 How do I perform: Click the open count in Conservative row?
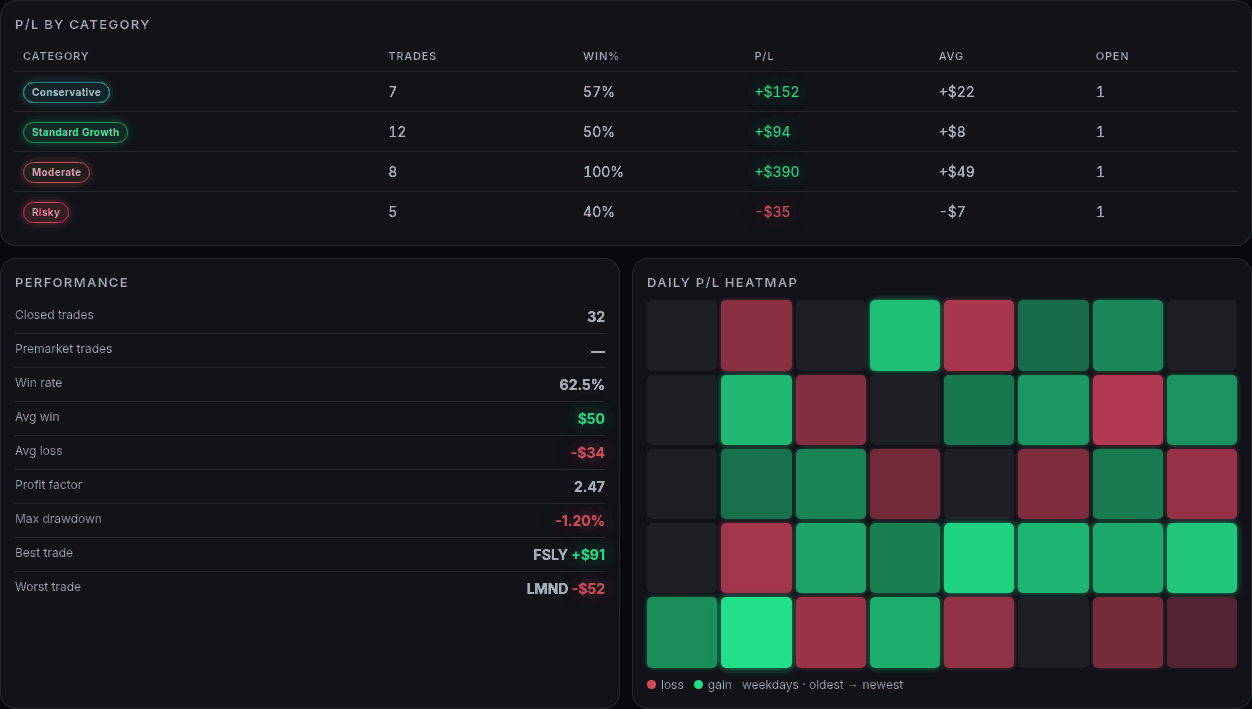coord(1100,92)
